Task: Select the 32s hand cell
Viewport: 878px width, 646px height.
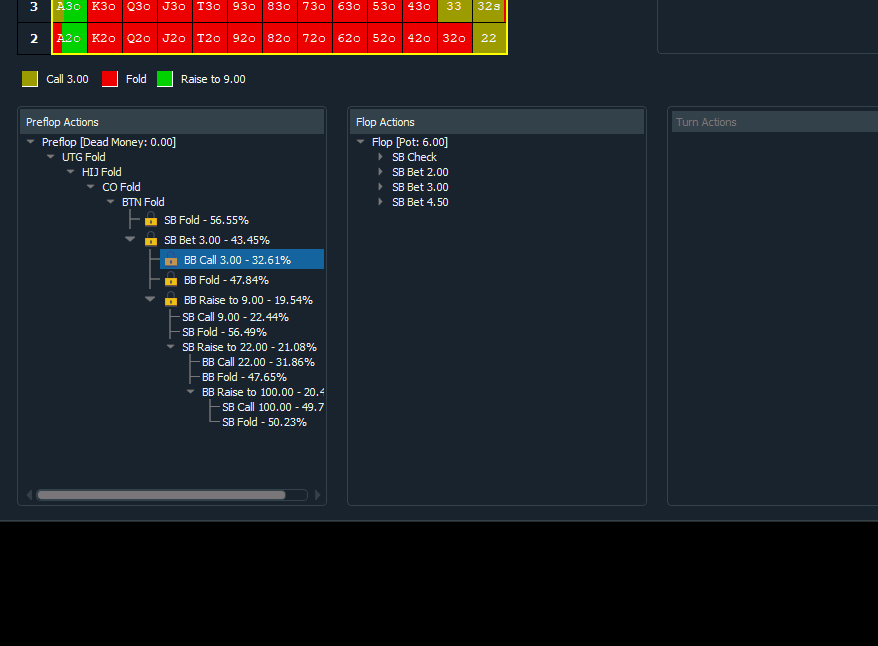Action: (x=489, y=11)
